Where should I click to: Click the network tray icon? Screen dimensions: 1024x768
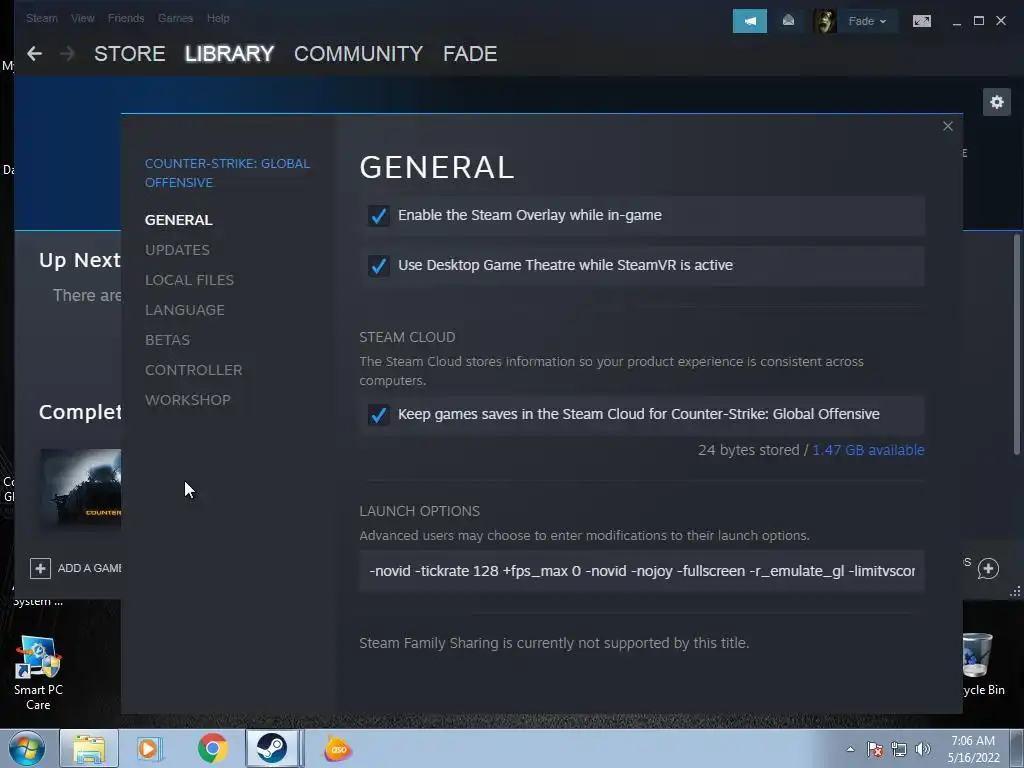click(x=899, y=749)
